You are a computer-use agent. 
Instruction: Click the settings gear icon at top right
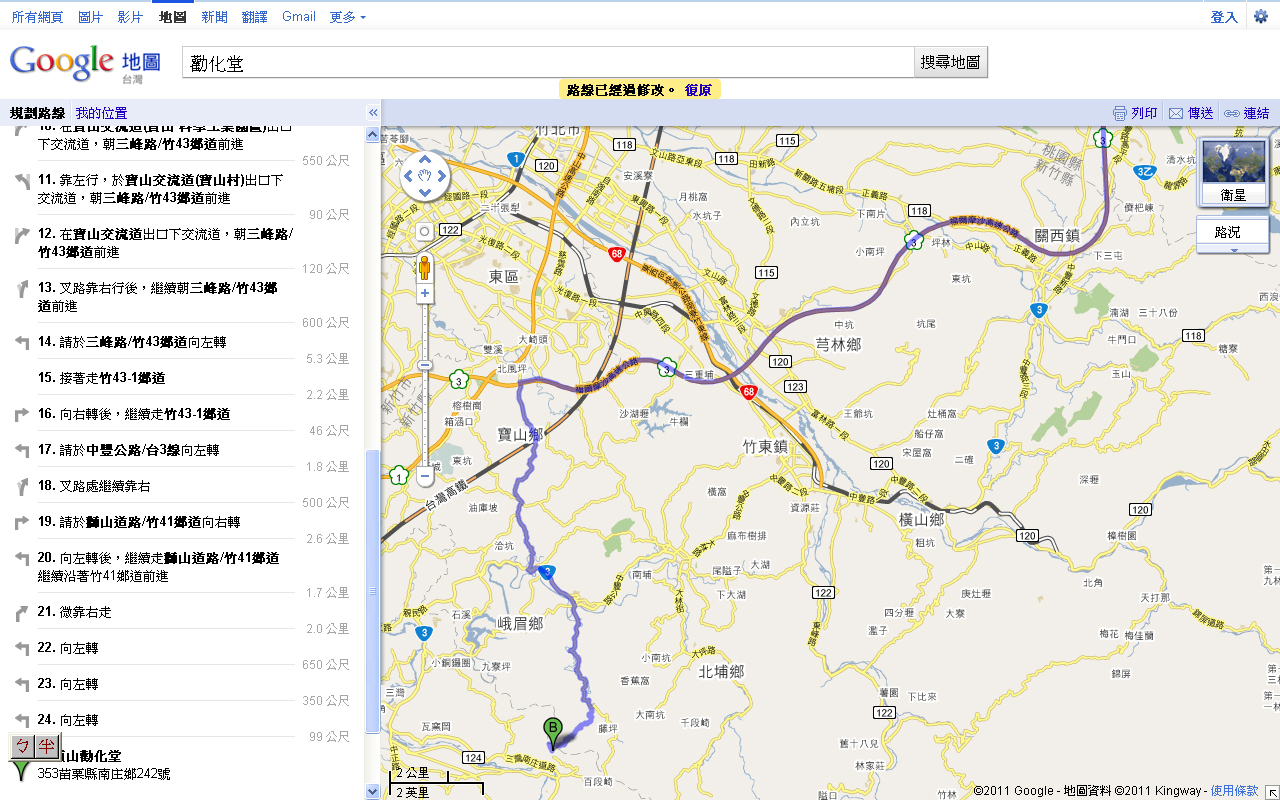coord(1261,16)
